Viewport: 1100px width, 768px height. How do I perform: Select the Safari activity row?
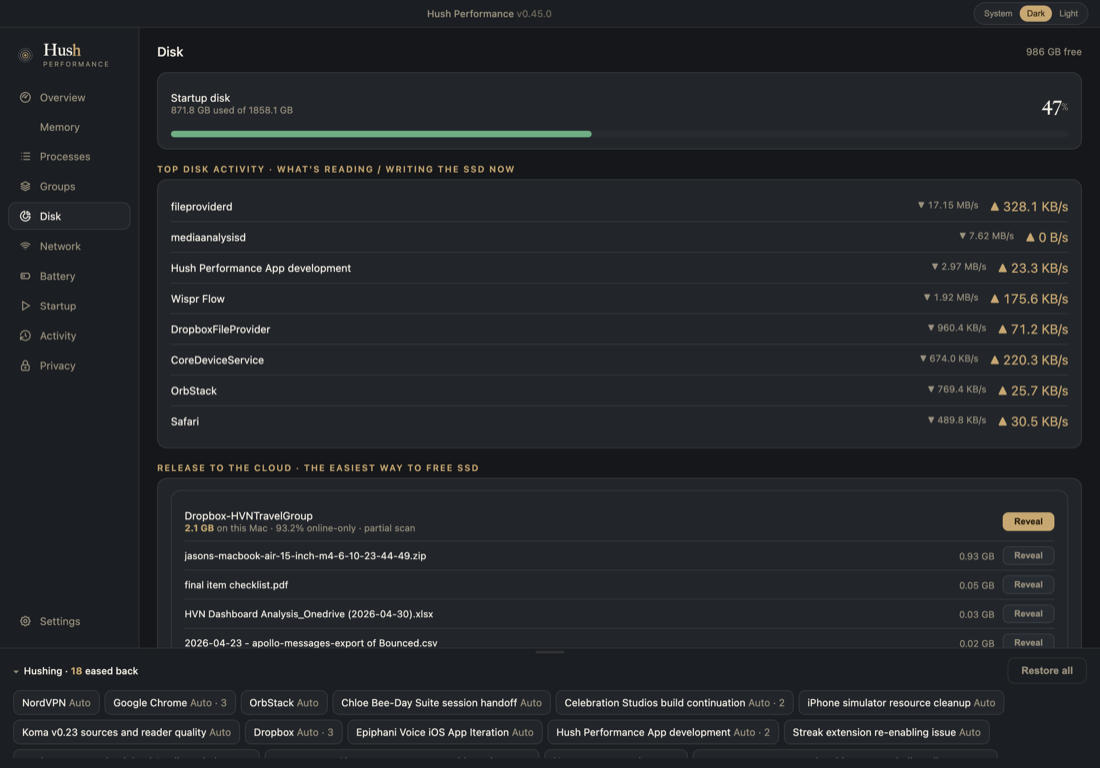coord(619,422)
